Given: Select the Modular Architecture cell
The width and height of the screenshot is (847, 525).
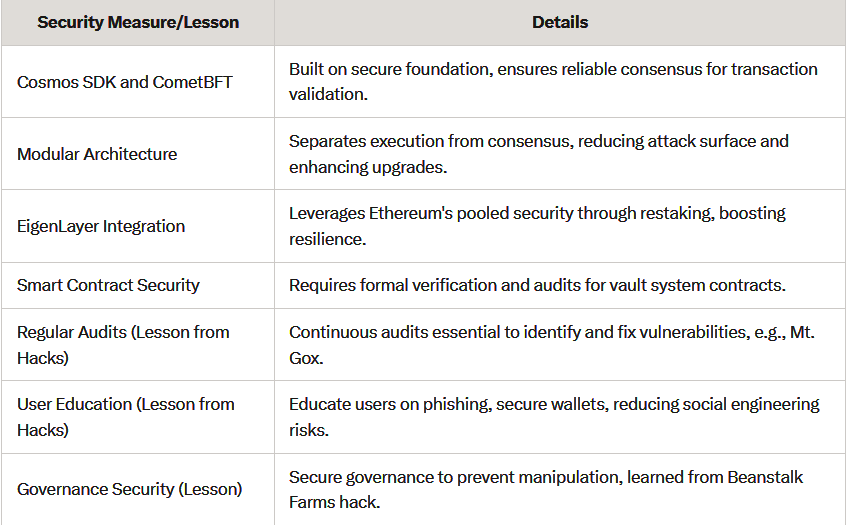Looking at the screenshot, I should (138, 153).
